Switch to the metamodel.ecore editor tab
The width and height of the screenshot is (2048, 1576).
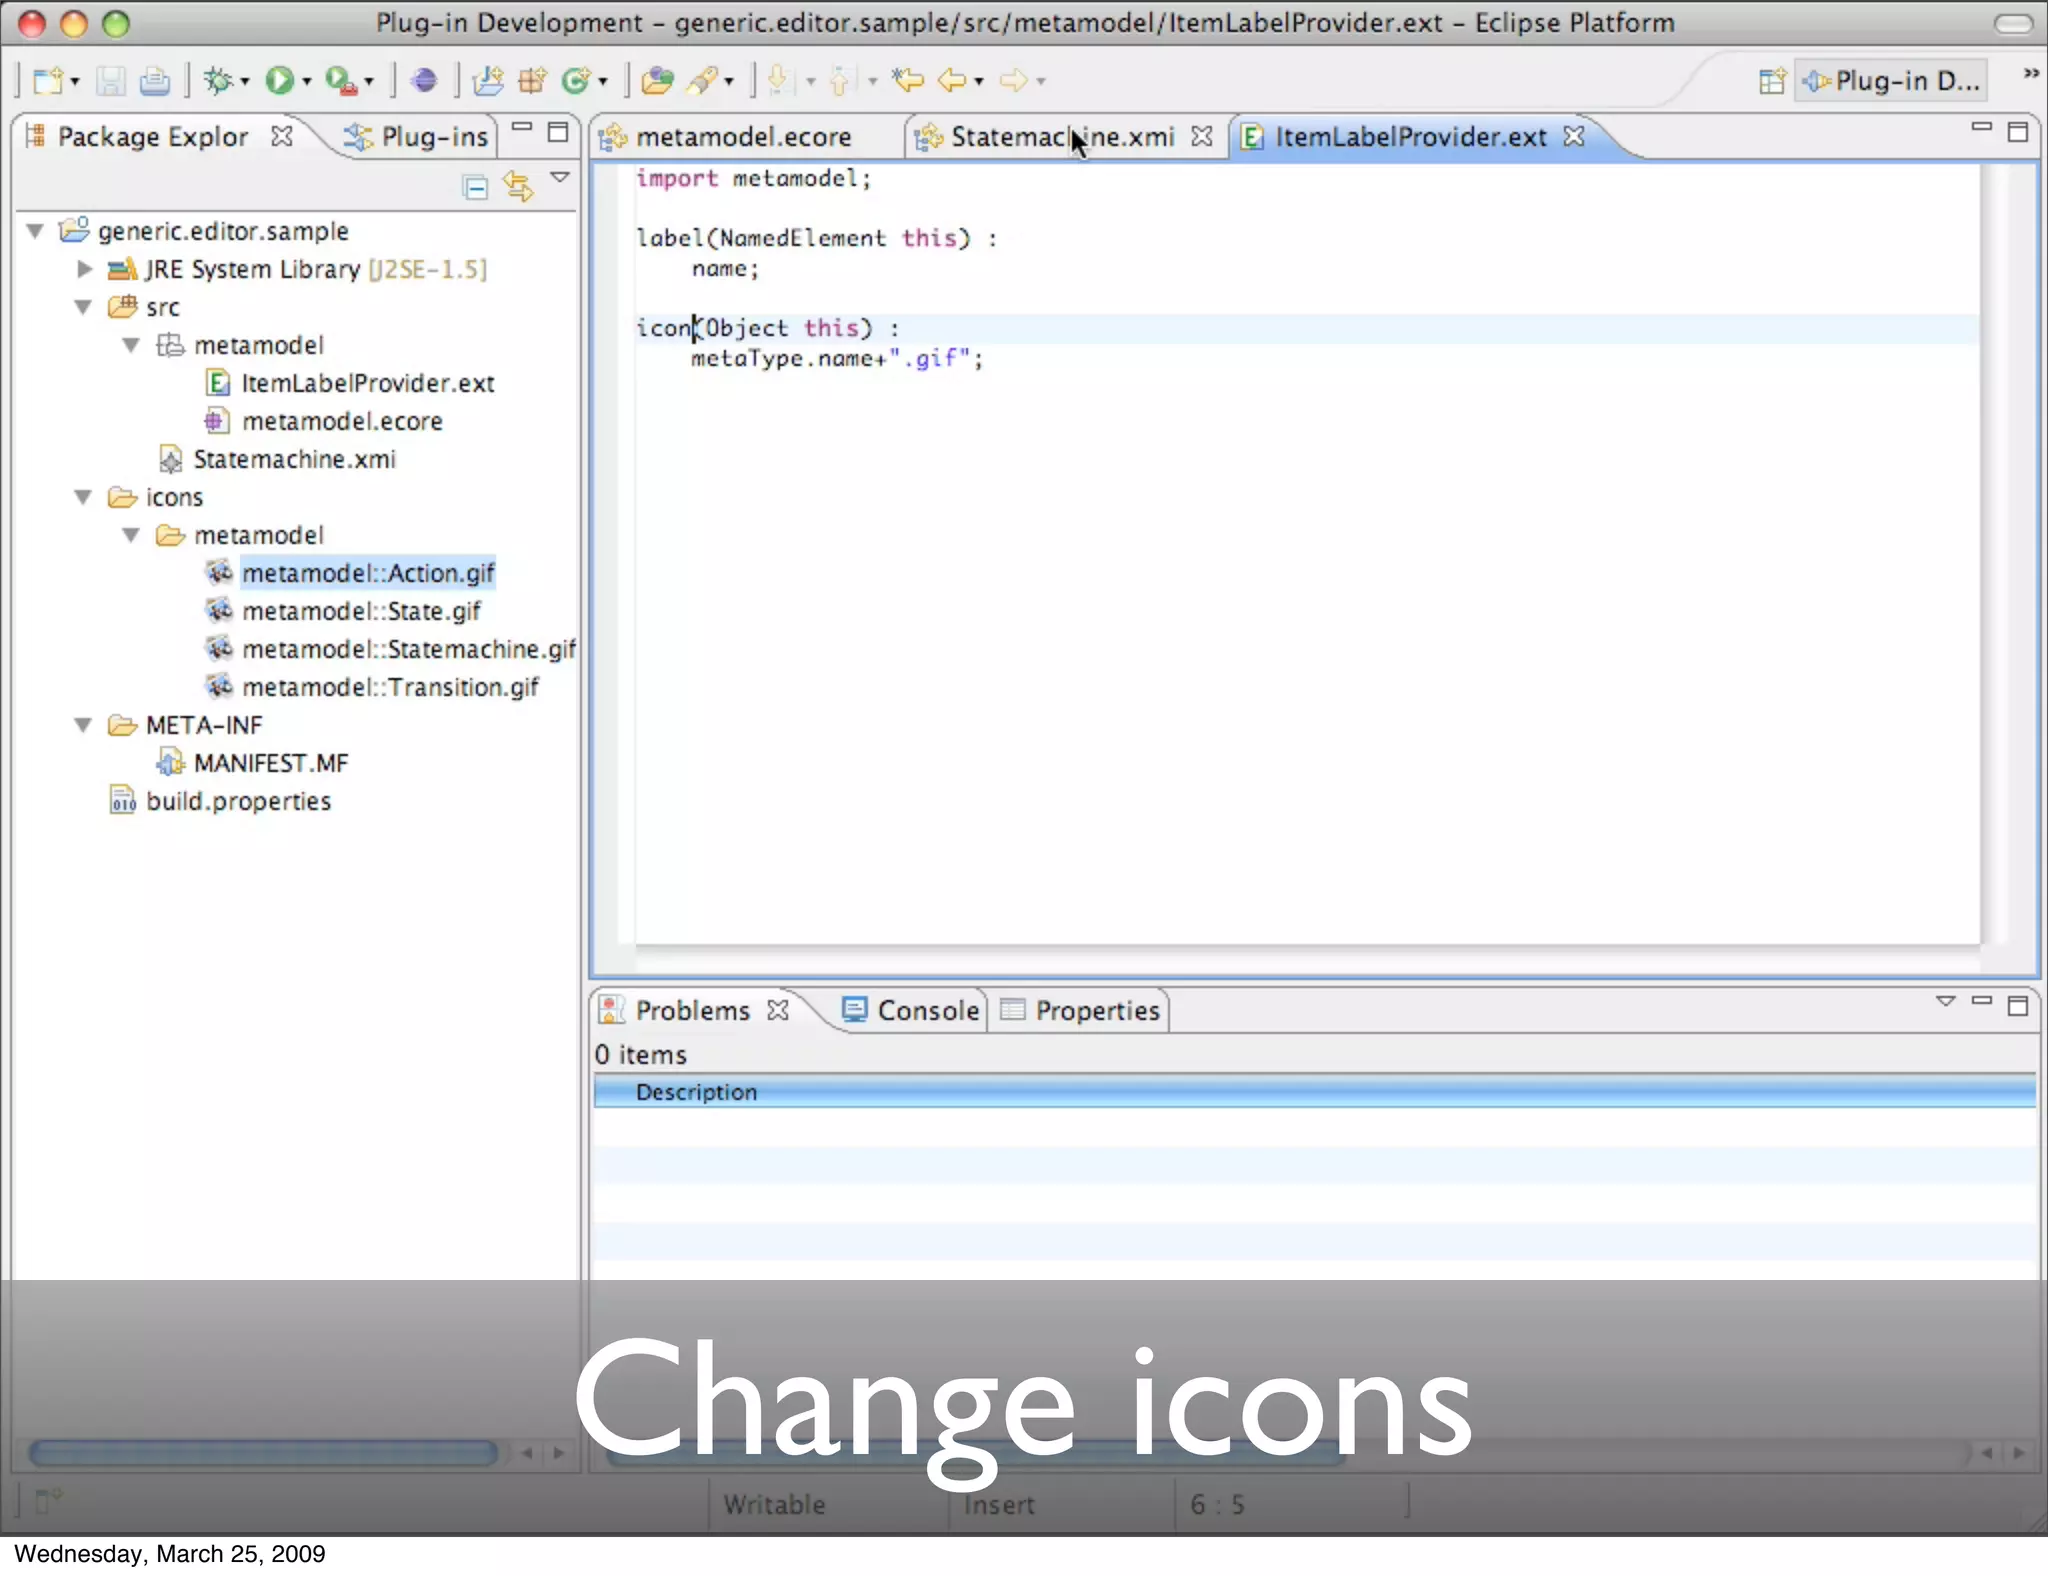742,137
